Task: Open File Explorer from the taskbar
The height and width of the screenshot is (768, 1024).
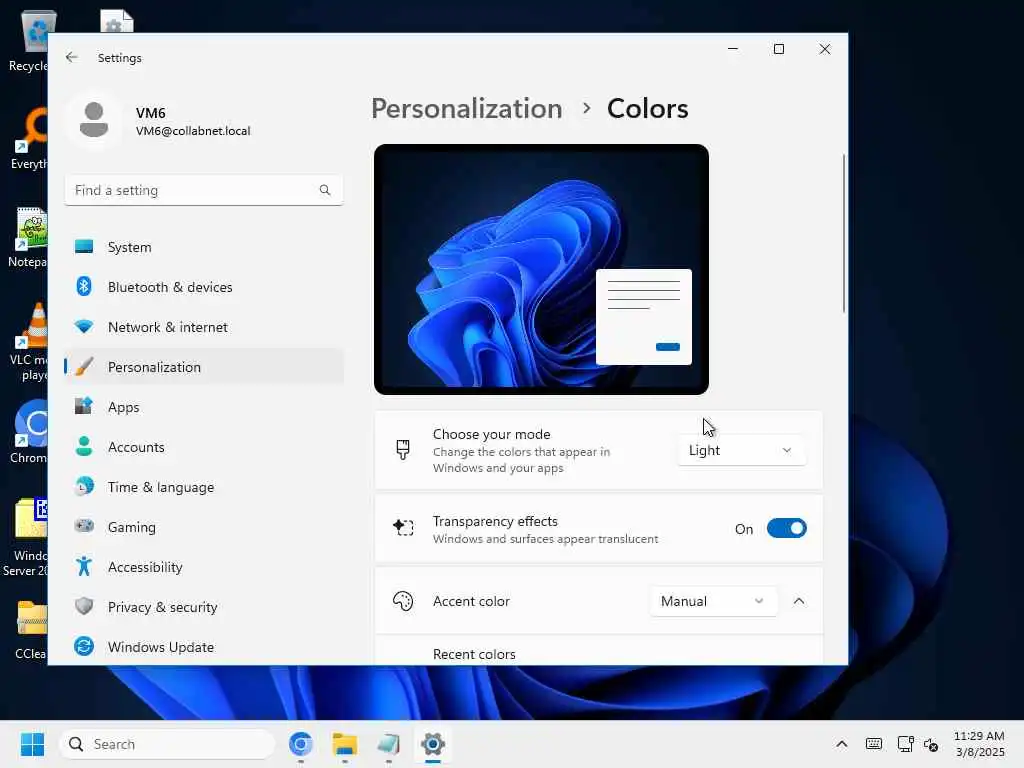Action: 344,744
